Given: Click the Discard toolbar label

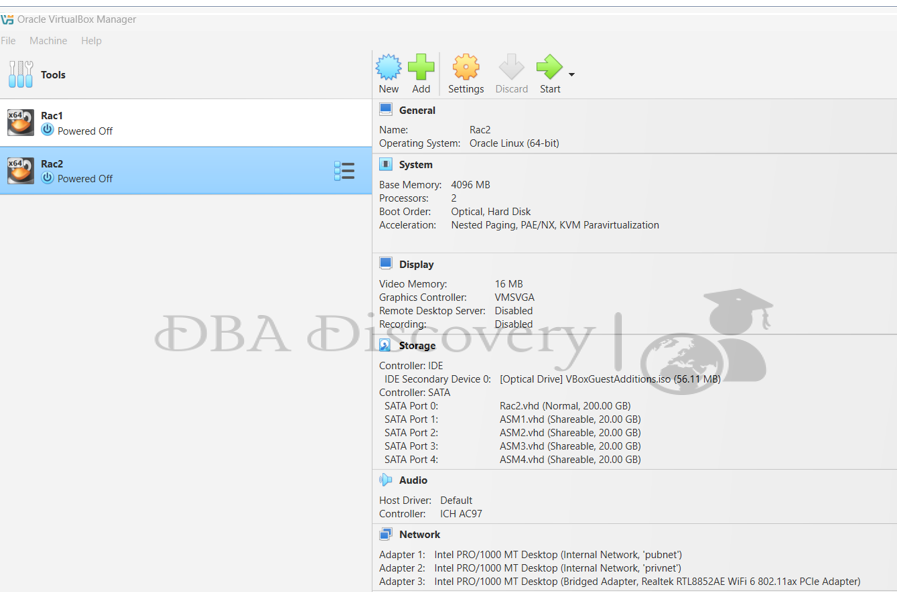Looking at the screenshot, I should coord(511,89).
